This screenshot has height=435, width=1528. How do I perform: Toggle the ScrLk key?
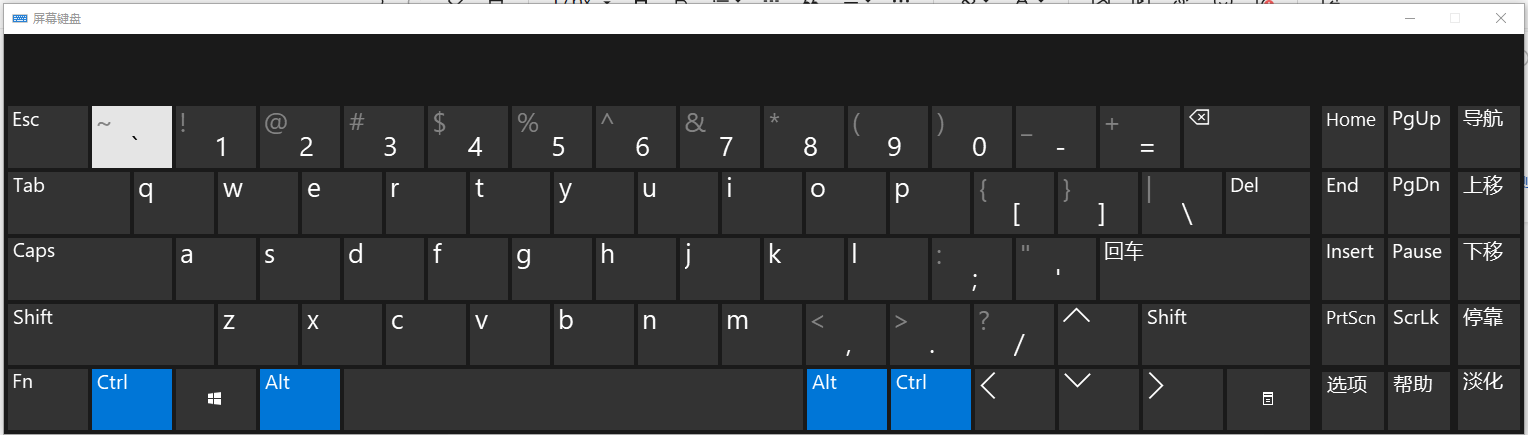pos(1417,334)
